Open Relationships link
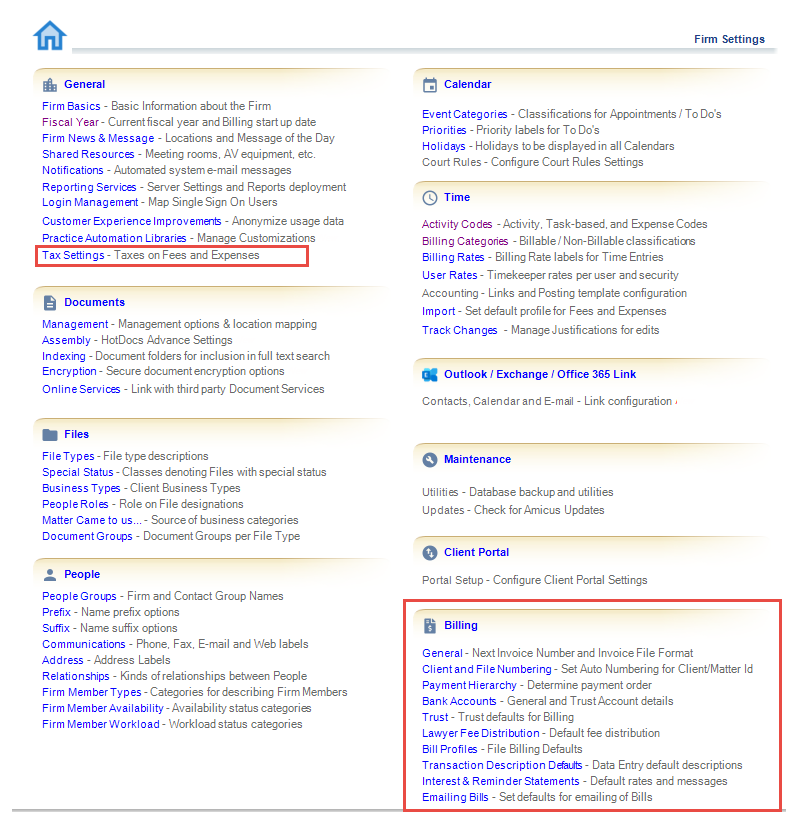This screenshot has width=798, height=838. tap(75, 677)
